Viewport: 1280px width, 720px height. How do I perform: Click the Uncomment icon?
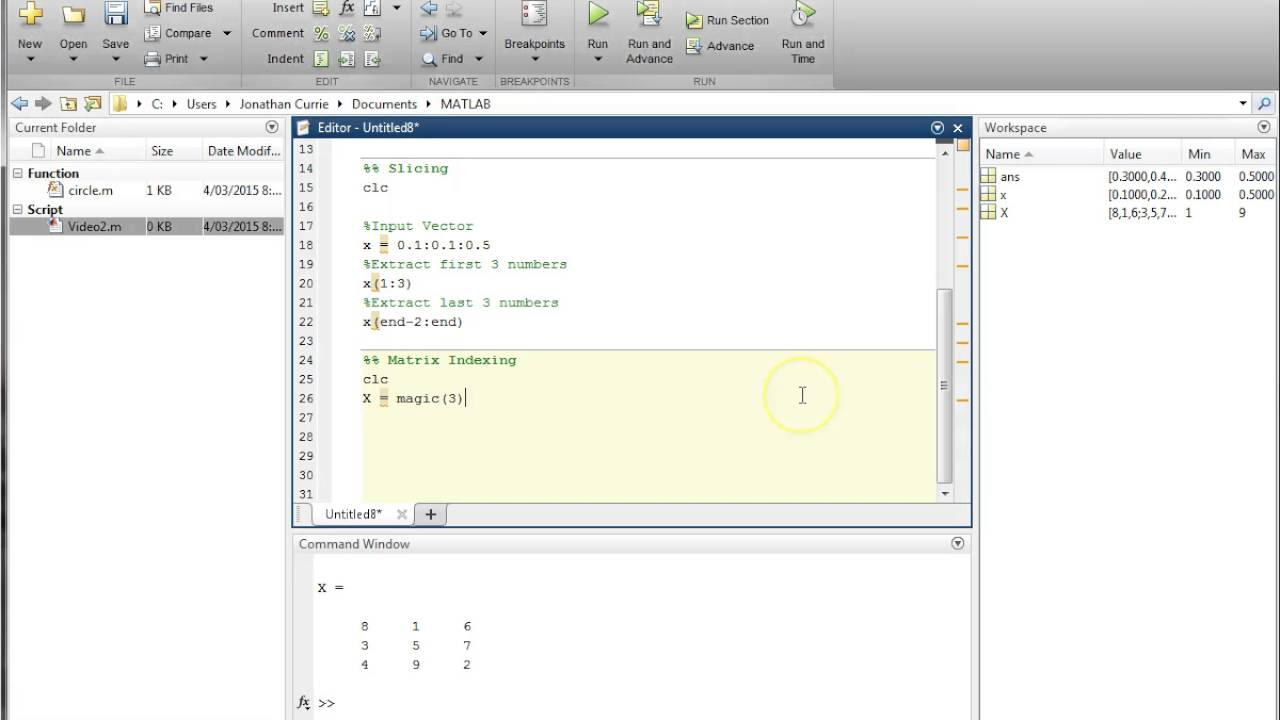[x=346, y=33]
